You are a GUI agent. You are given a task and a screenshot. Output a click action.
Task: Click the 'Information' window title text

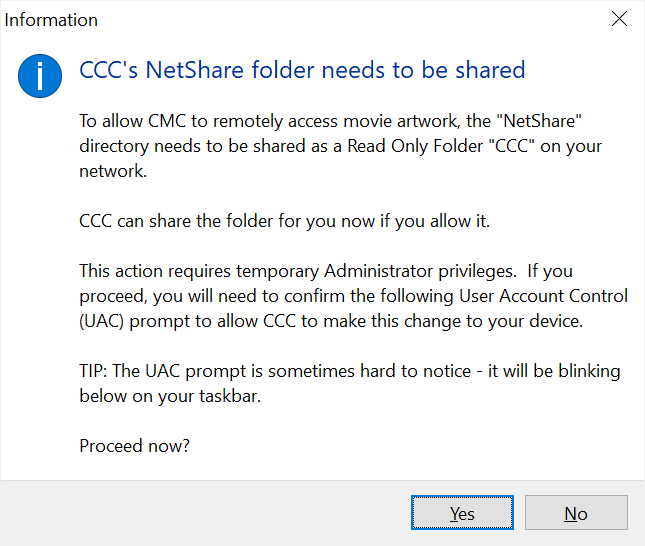[x=51, y=20]
